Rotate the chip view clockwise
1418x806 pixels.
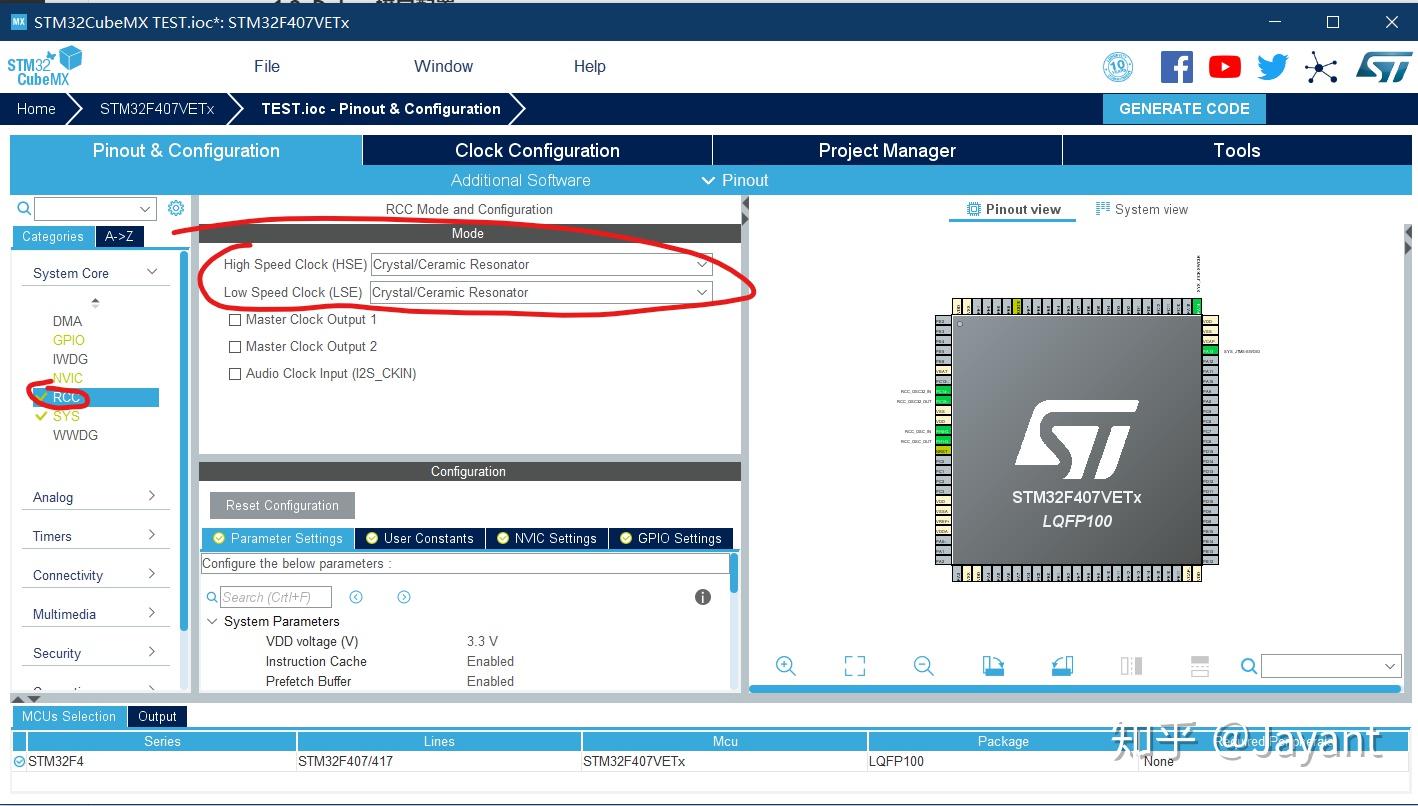pyautogui.click(x=993, y=665)
